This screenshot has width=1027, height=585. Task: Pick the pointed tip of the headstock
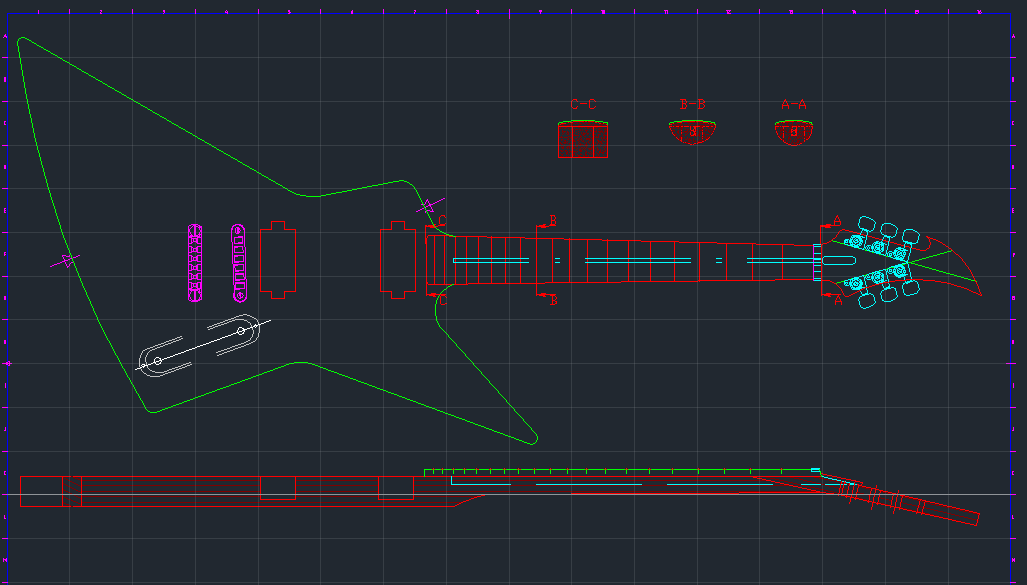tap(979, 295)
